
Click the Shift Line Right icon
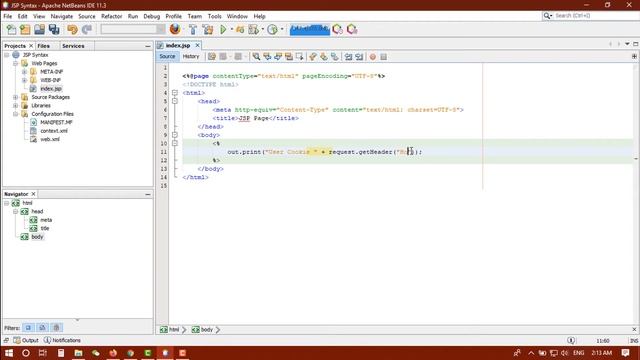click(x=359, y=57)
